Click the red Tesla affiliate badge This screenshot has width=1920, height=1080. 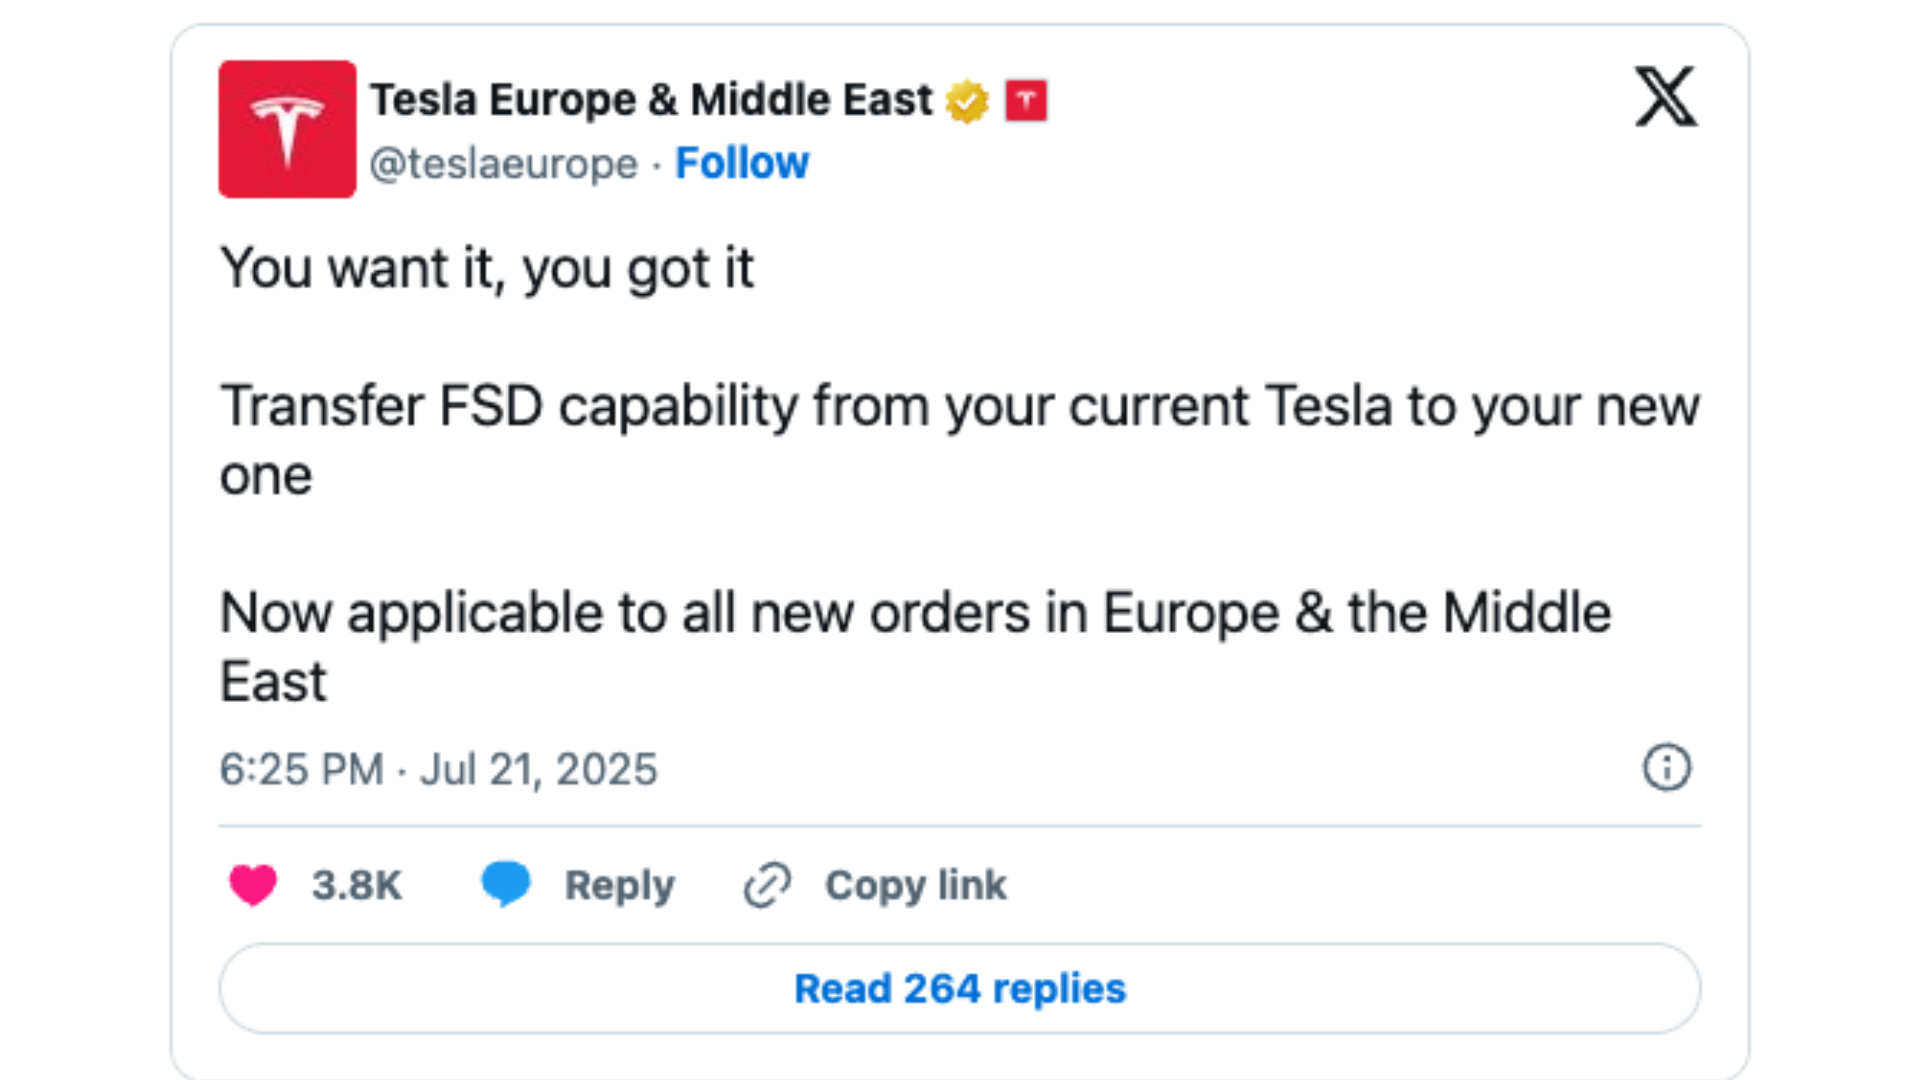1028,98
